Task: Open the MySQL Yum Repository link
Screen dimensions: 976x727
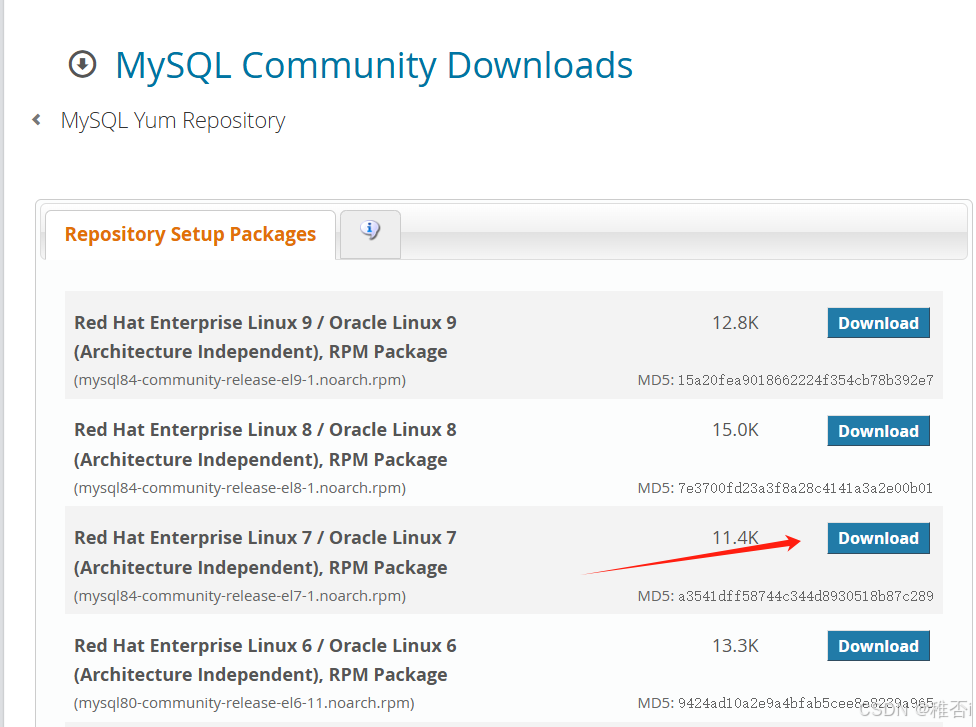Action: pos(173,120)
